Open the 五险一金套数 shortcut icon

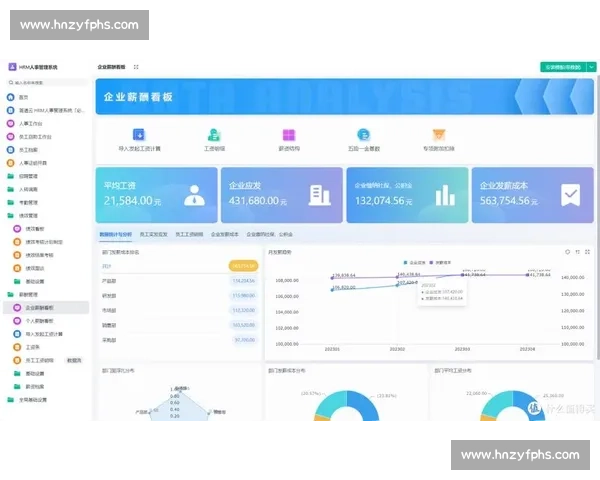click(x=363, y=135)
